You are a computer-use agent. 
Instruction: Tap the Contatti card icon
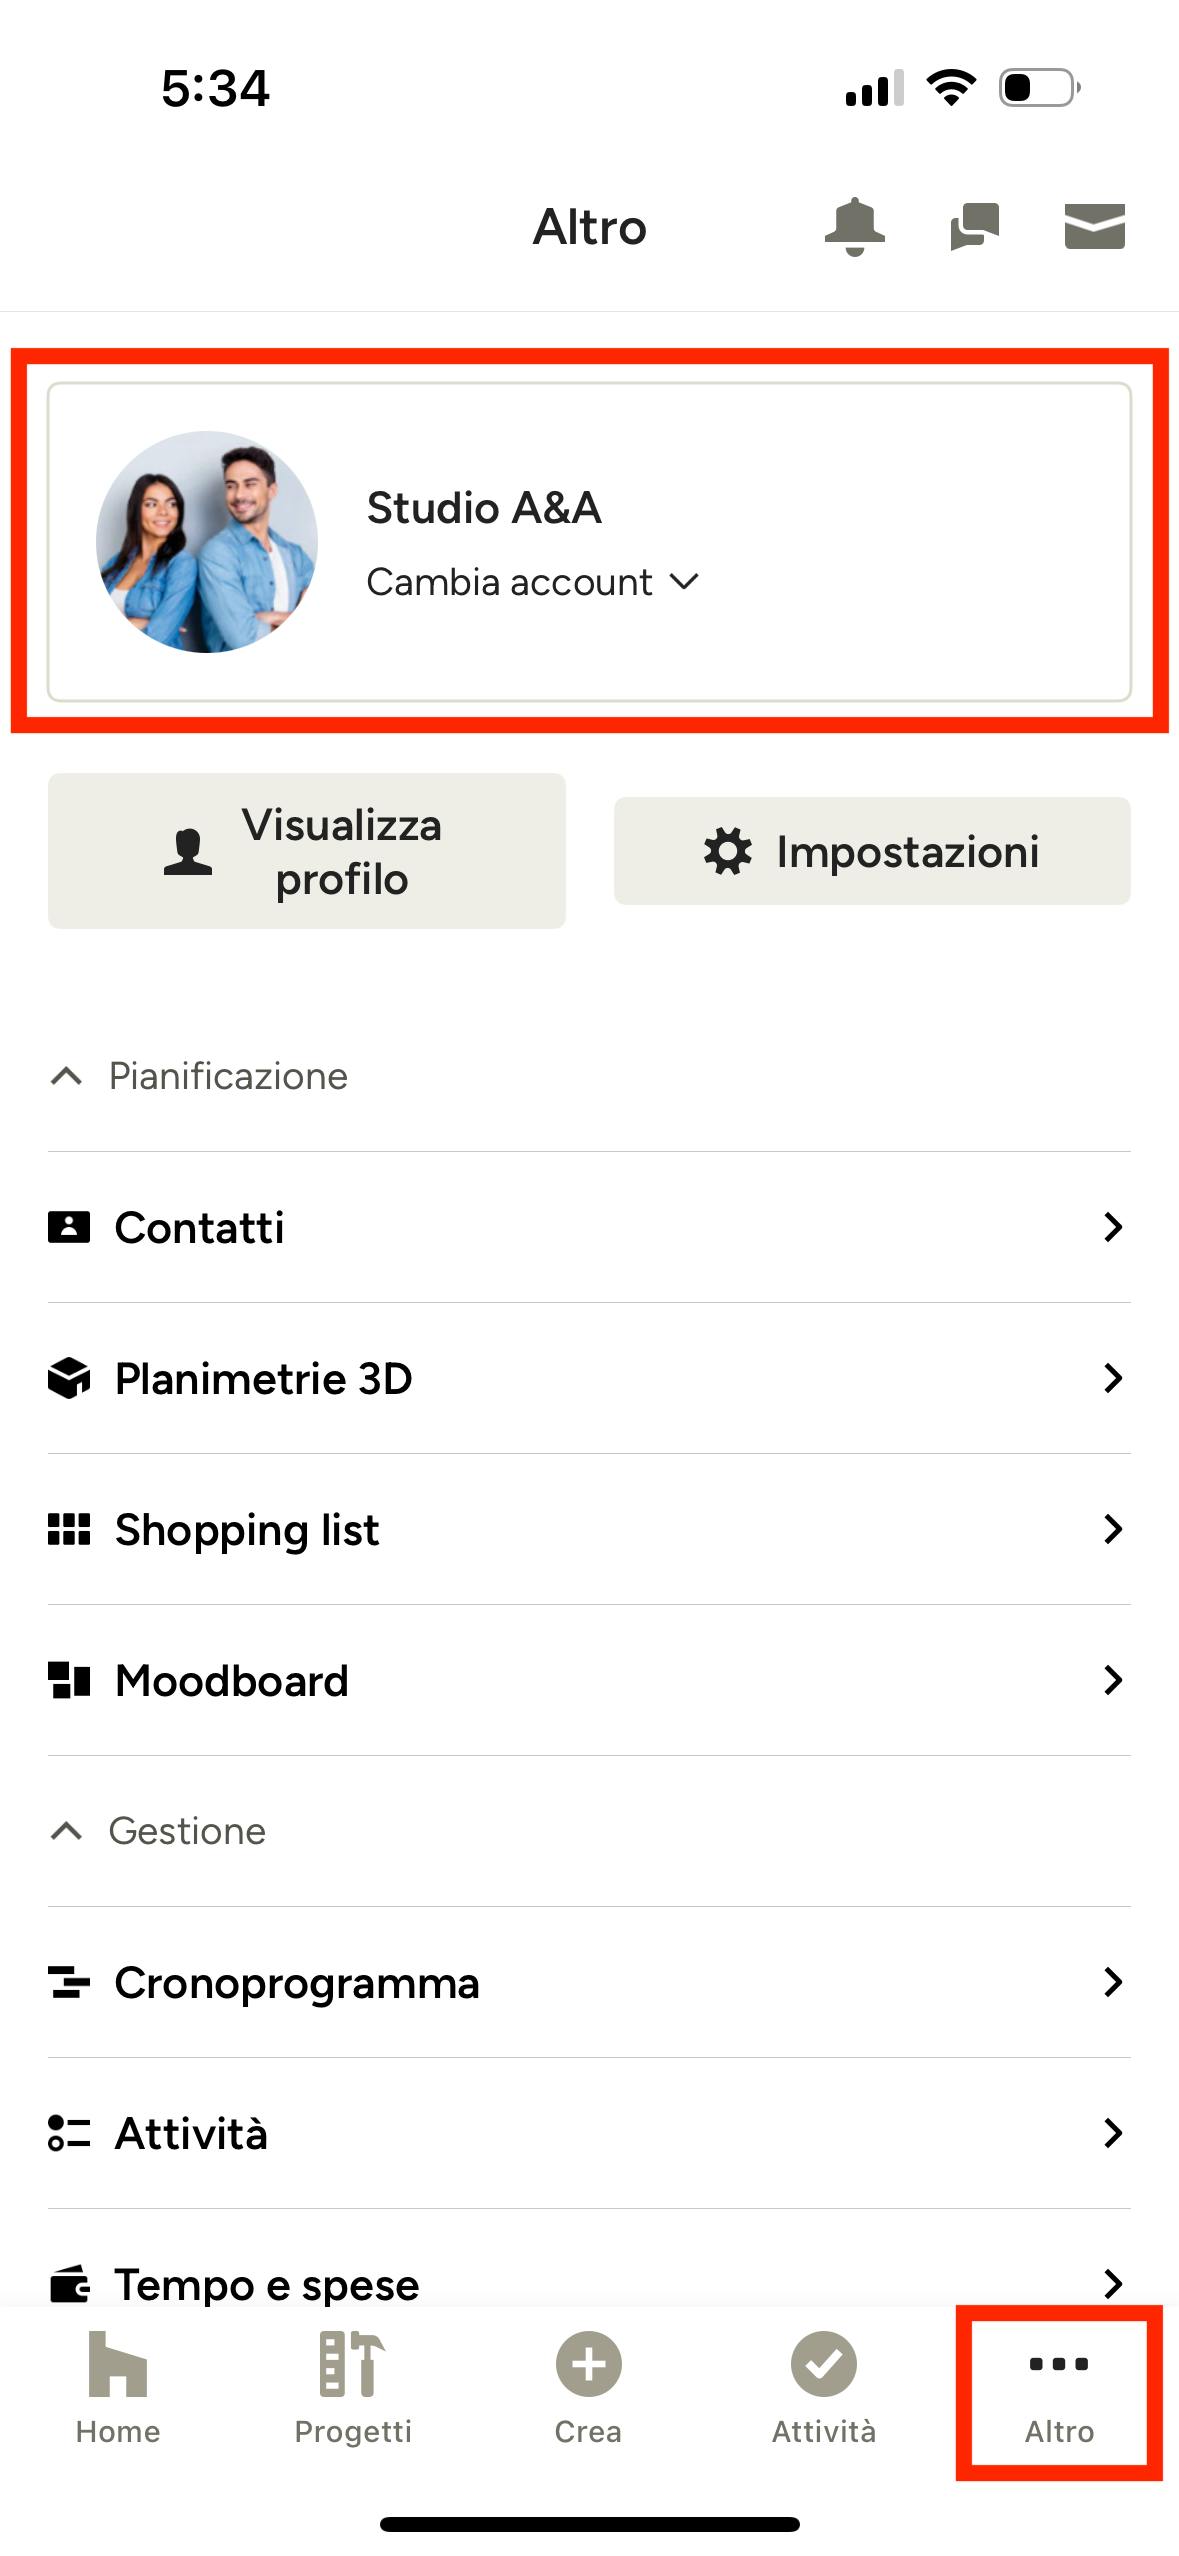tap(69, 1227)
